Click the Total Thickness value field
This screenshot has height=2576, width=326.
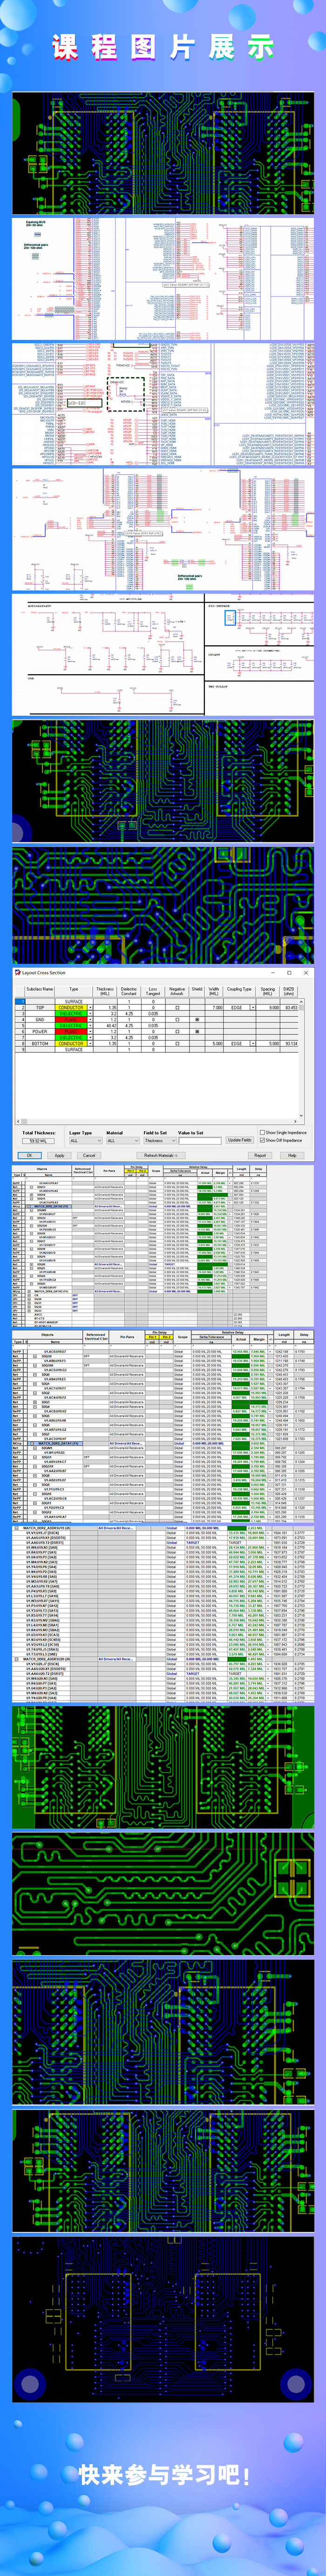[x=38, y=1140]
